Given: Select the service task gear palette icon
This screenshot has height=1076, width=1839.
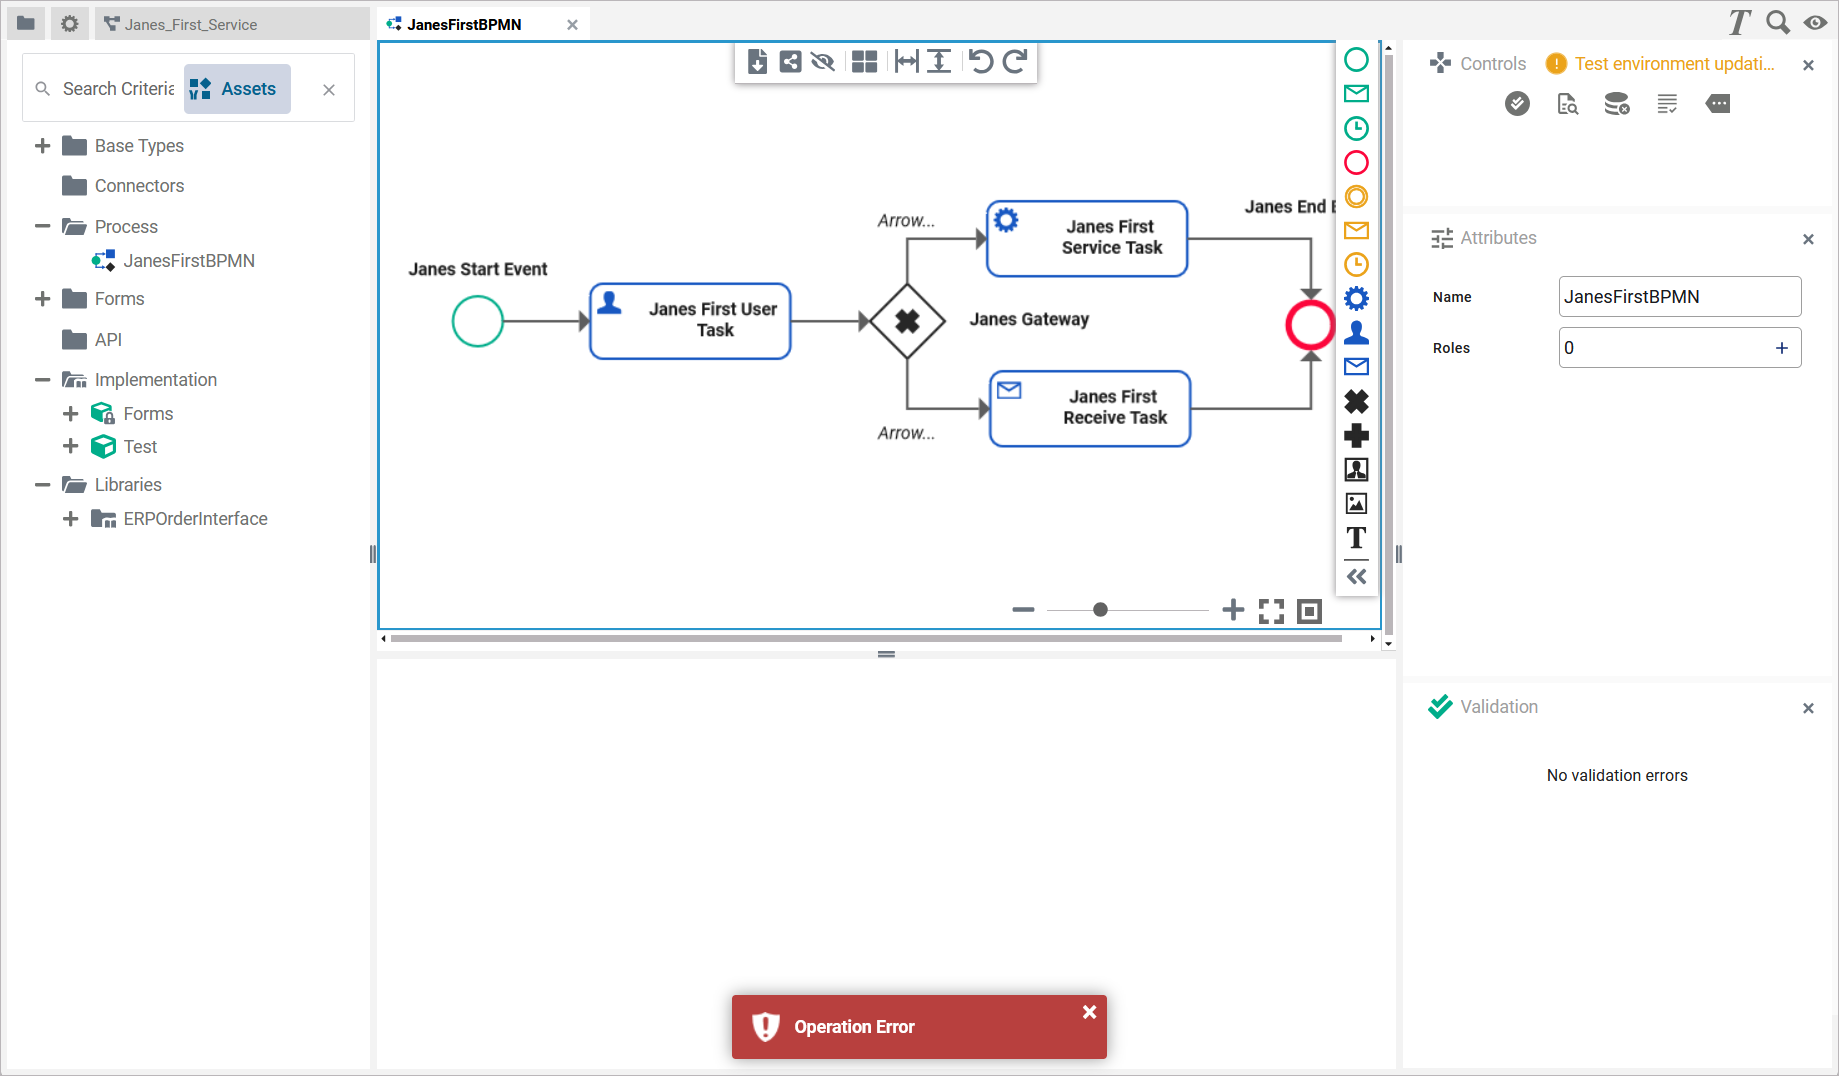Looking at the screenshot, I should click(1356, 298).
